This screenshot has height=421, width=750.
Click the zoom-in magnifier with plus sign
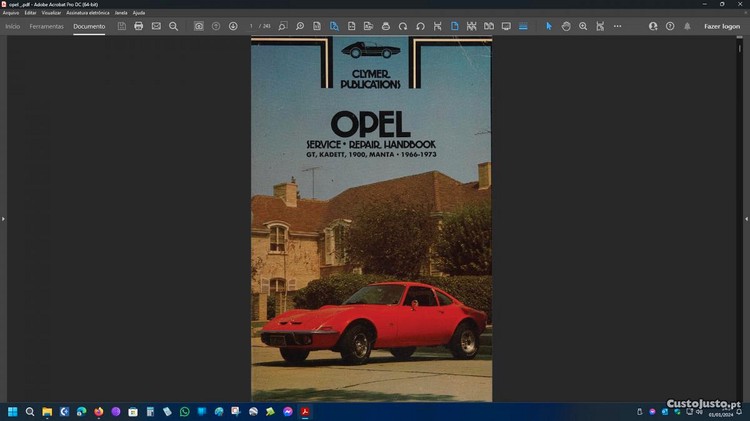pyautogui.click(x=583, y=26)
